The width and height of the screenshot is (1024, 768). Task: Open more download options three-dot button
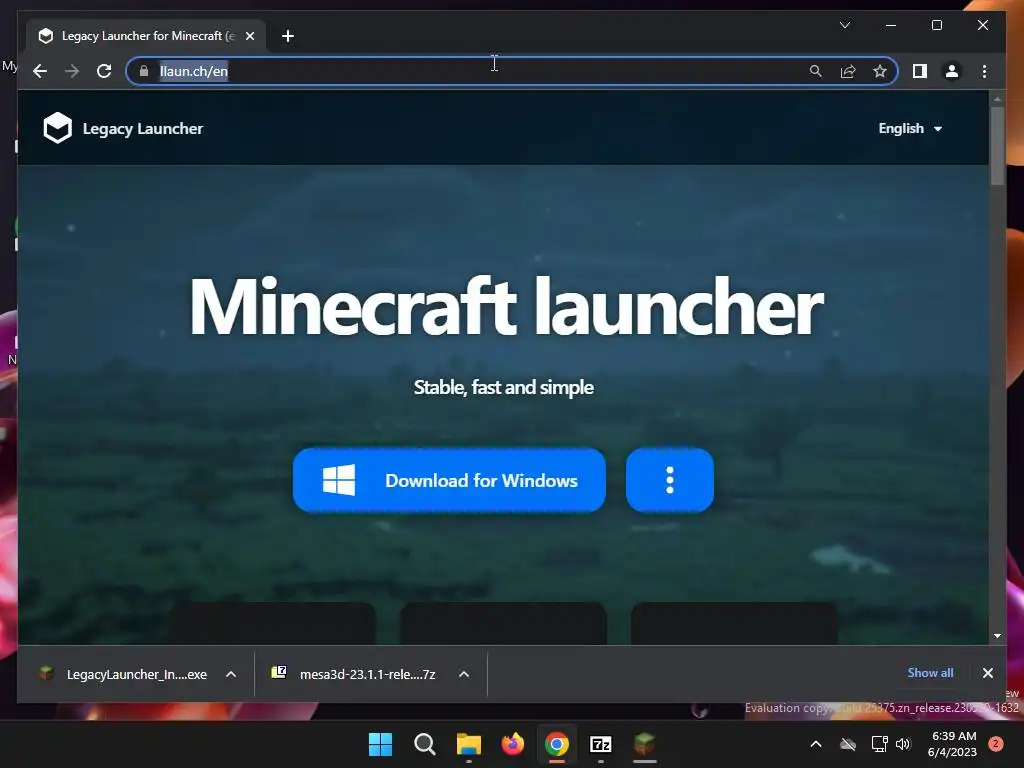(x=669, y=480)
